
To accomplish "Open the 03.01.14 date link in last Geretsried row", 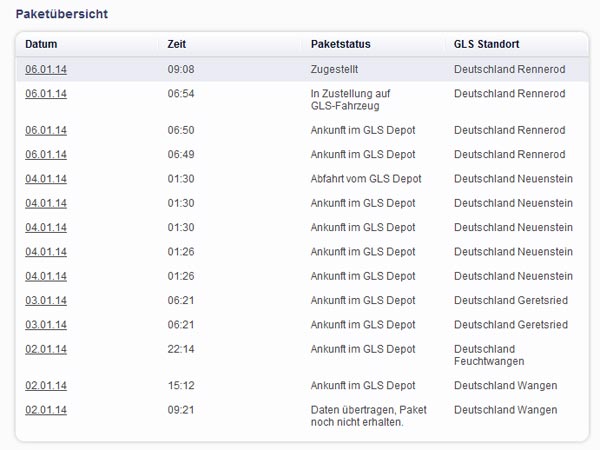I will click(46, 325).
